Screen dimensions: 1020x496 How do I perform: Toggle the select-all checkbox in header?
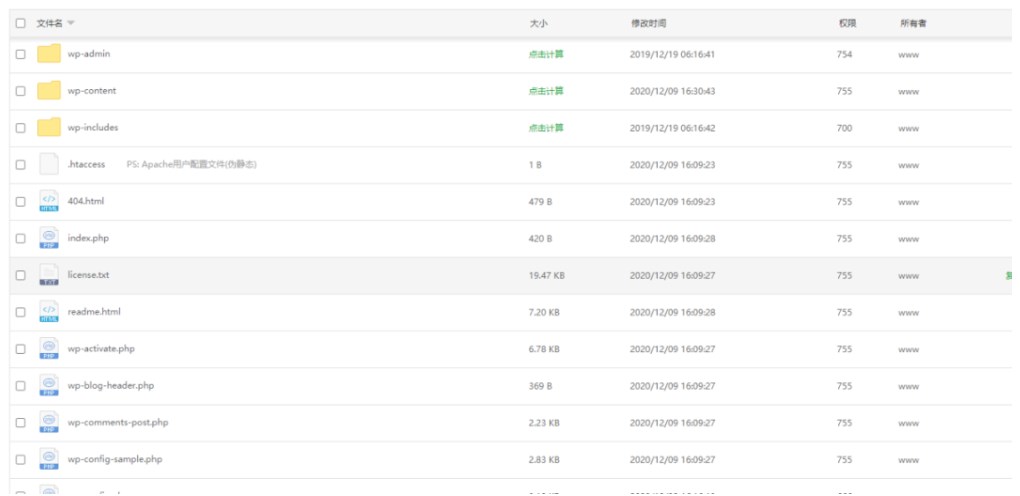coord(21,22)
